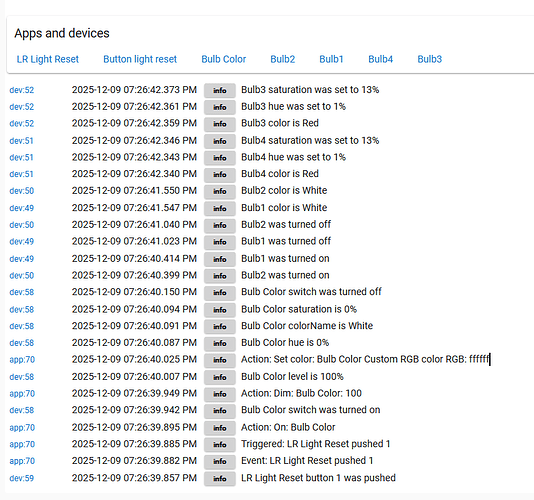Select timestamp '2025-12-09 07:26:39.857 PM'
Image resolution: width=534 pixels, height=500 pixels.
[x=134, y=478]
